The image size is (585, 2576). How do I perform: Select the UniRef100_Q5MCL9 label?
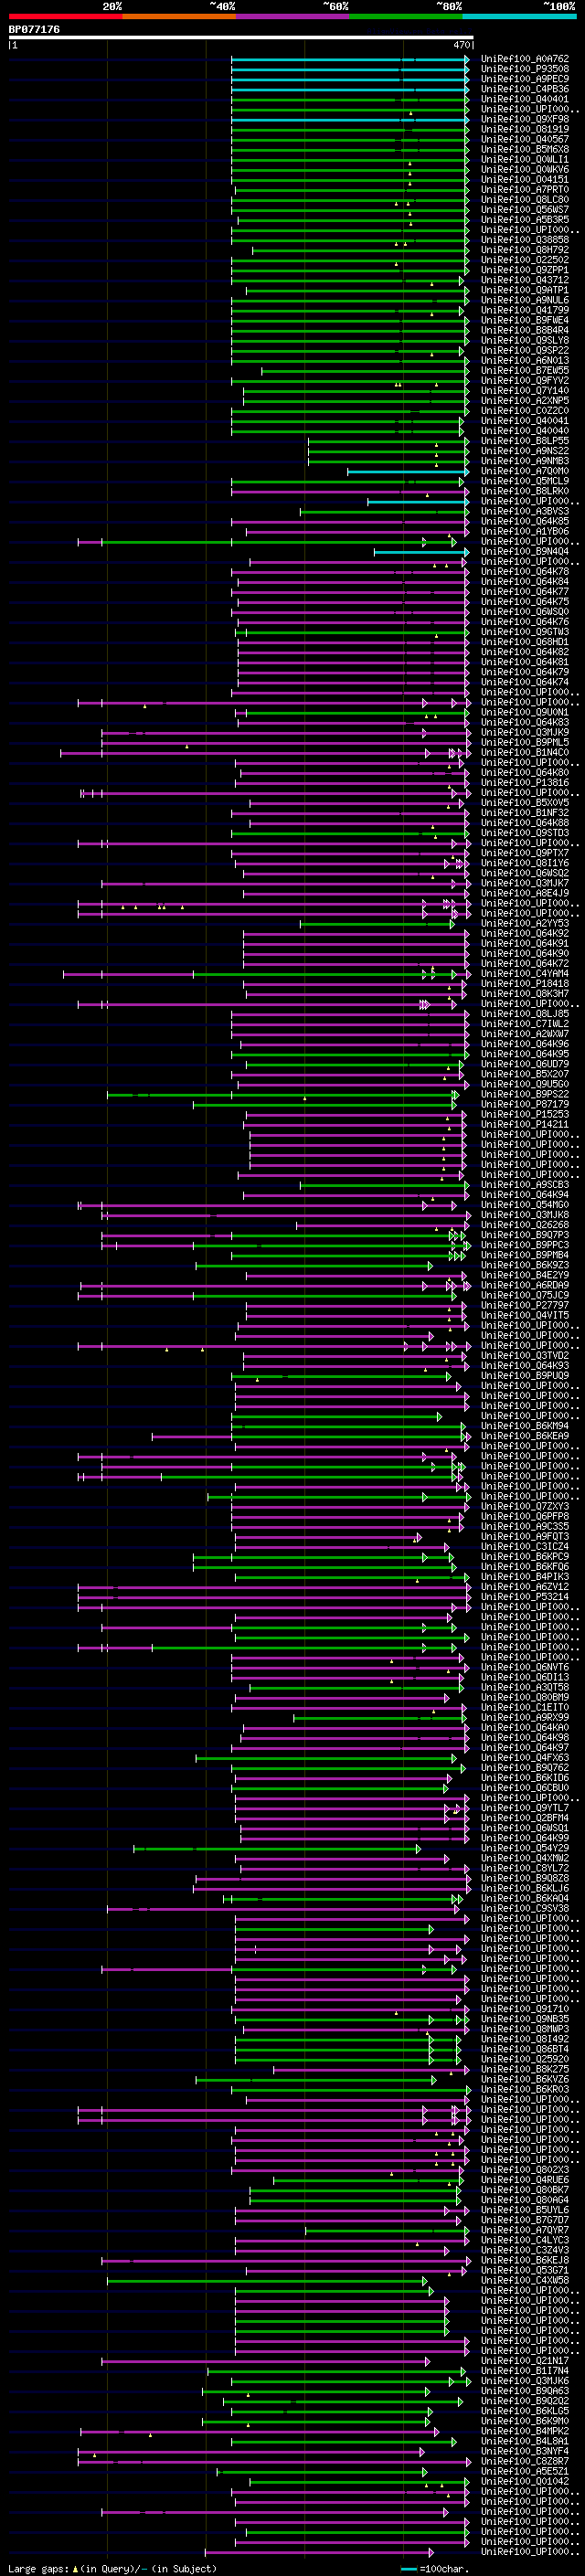525,481
